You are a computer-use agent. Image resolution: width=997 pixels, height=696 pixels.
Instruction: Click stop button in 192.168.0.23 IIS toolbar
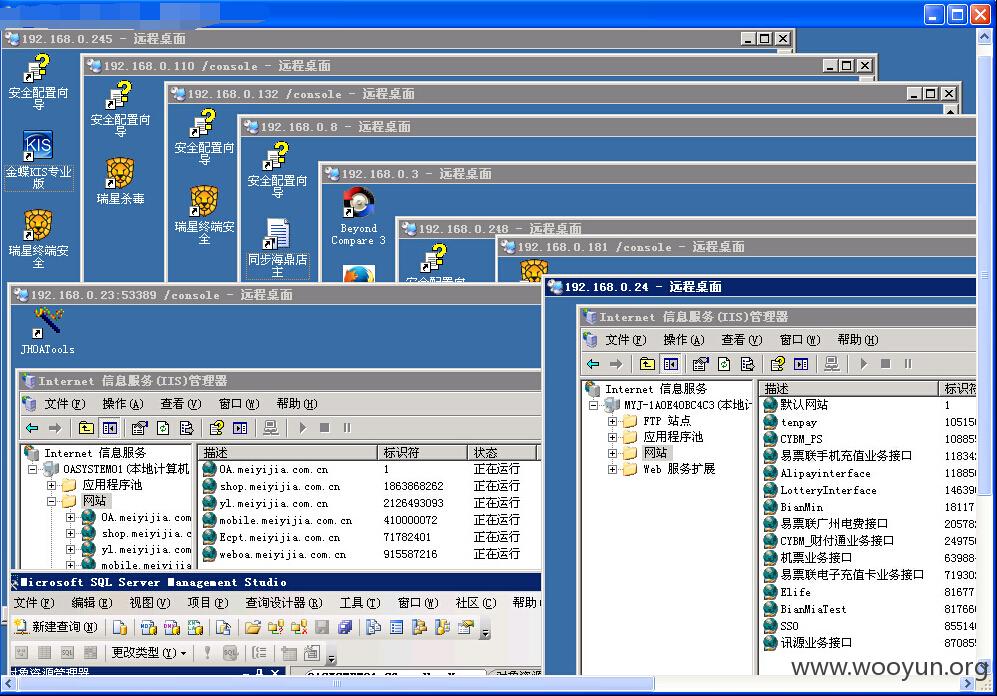coord(324,428)
